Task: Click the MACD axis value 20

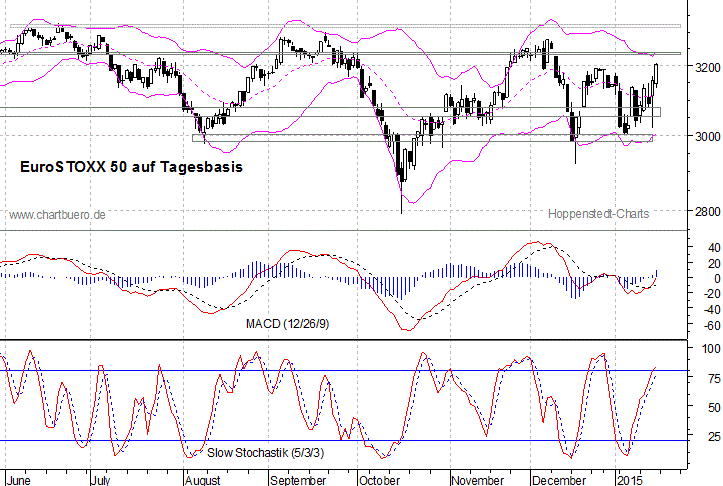Action: tap(714, 264)
